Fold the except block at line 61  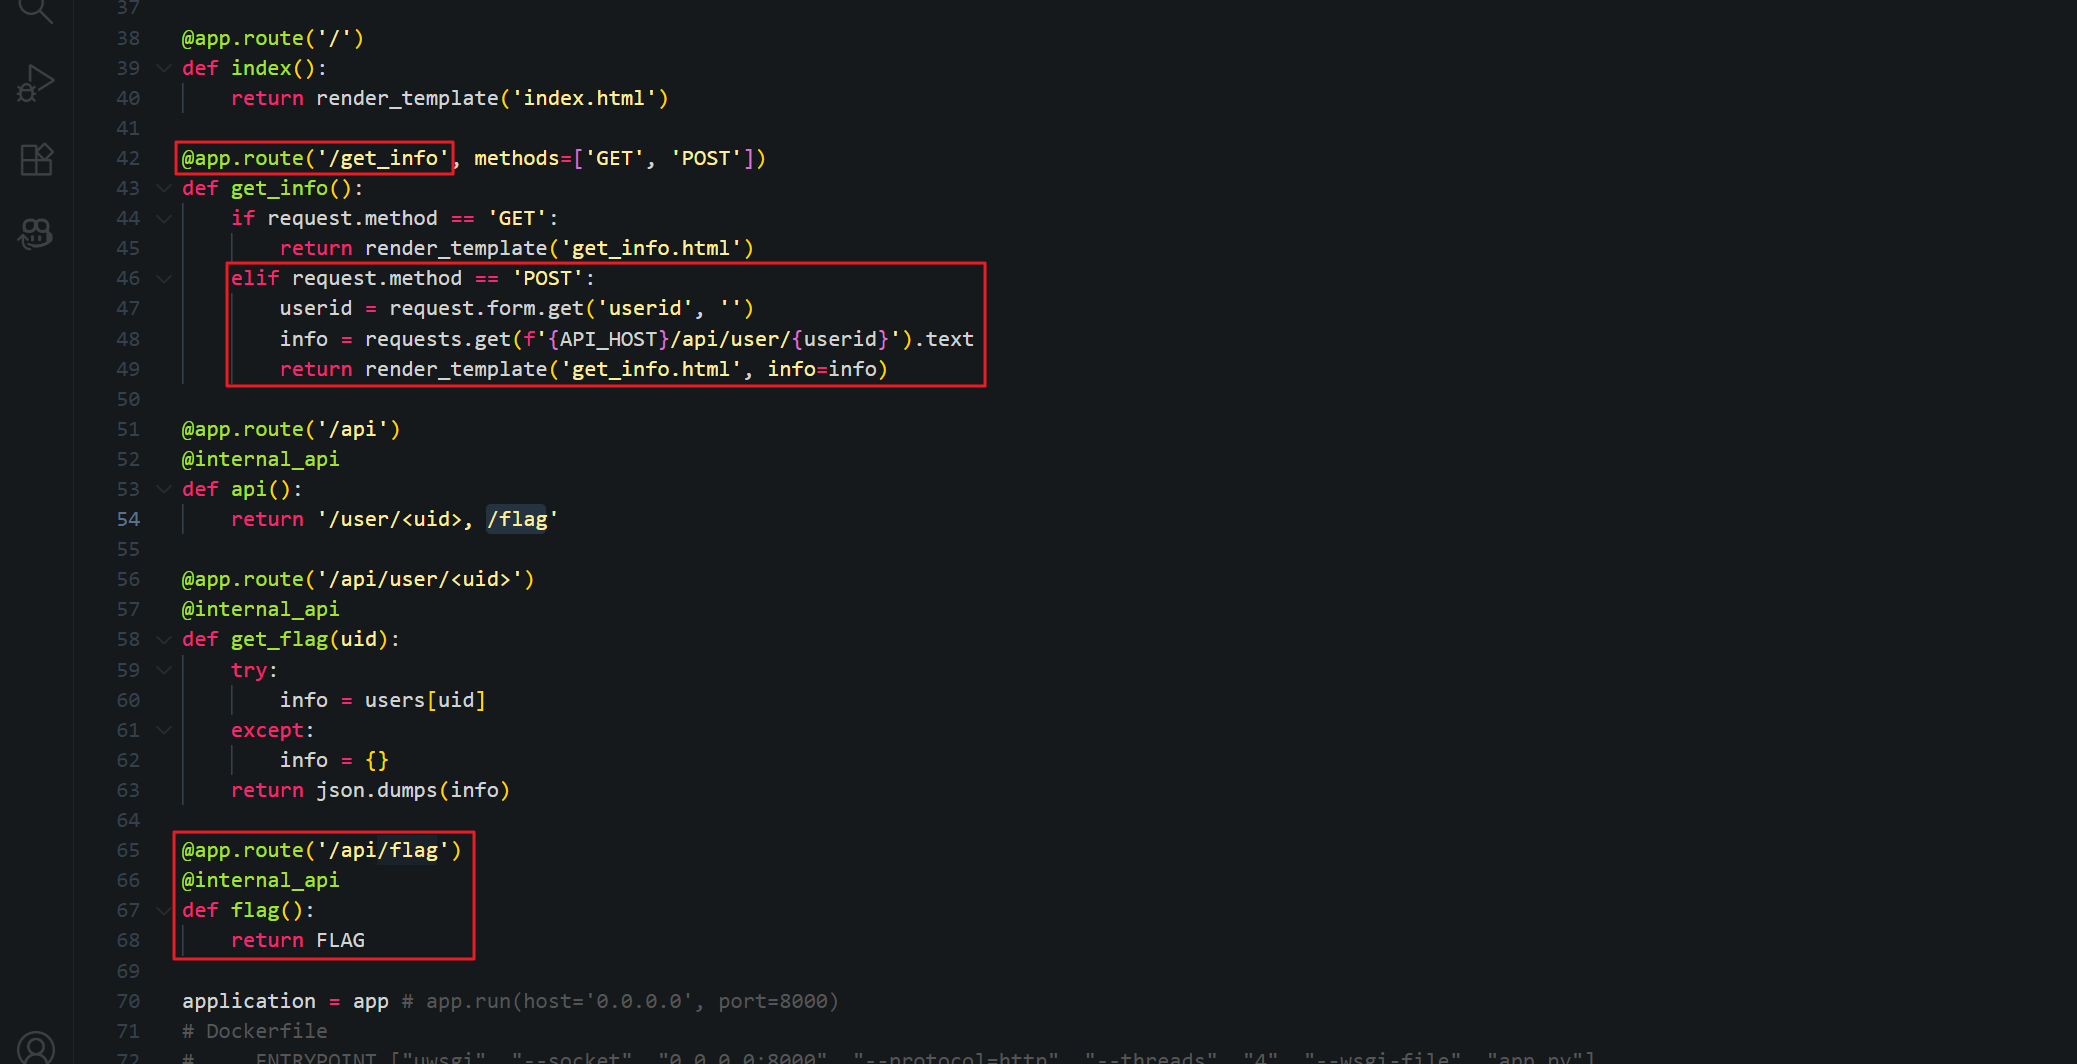coord(164,730)
